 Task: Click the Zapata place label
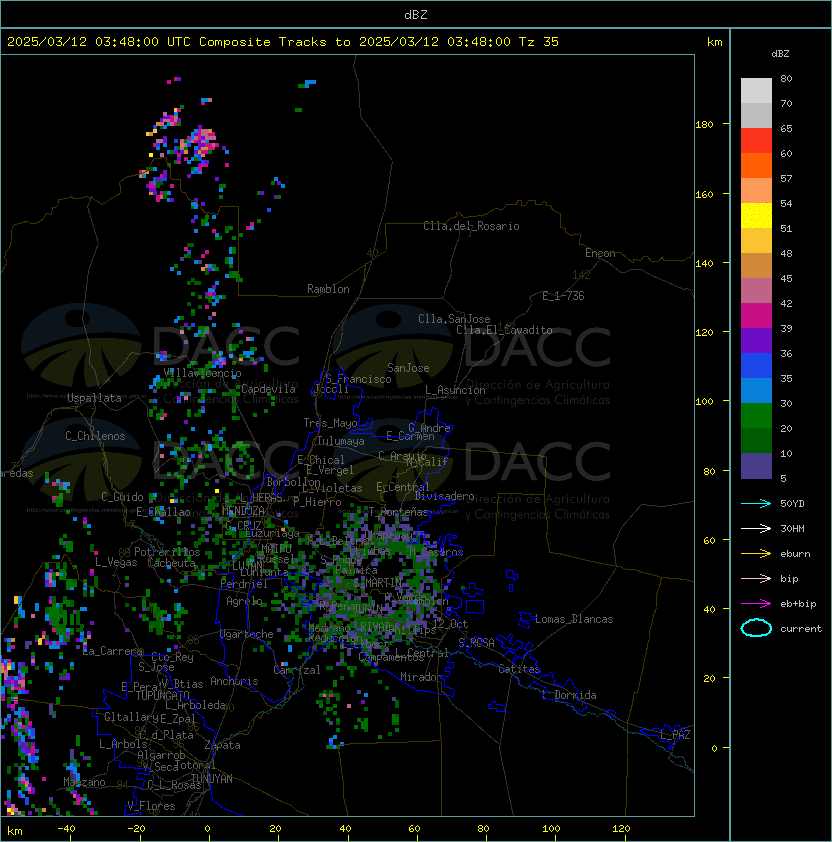click(222, 745)
